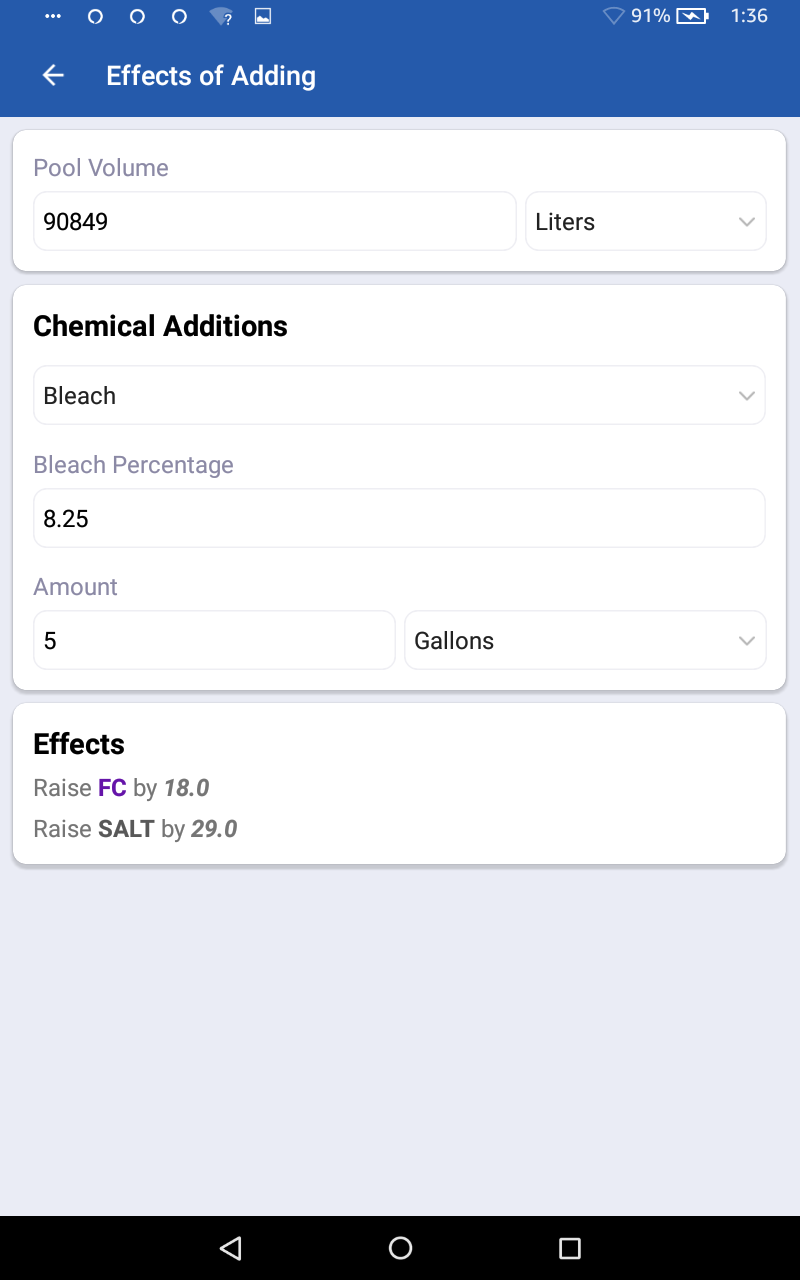Viewport: 800px width, 1280px height.
Task: Tap the Chemical Additions heading
Action: coord(160,326)
